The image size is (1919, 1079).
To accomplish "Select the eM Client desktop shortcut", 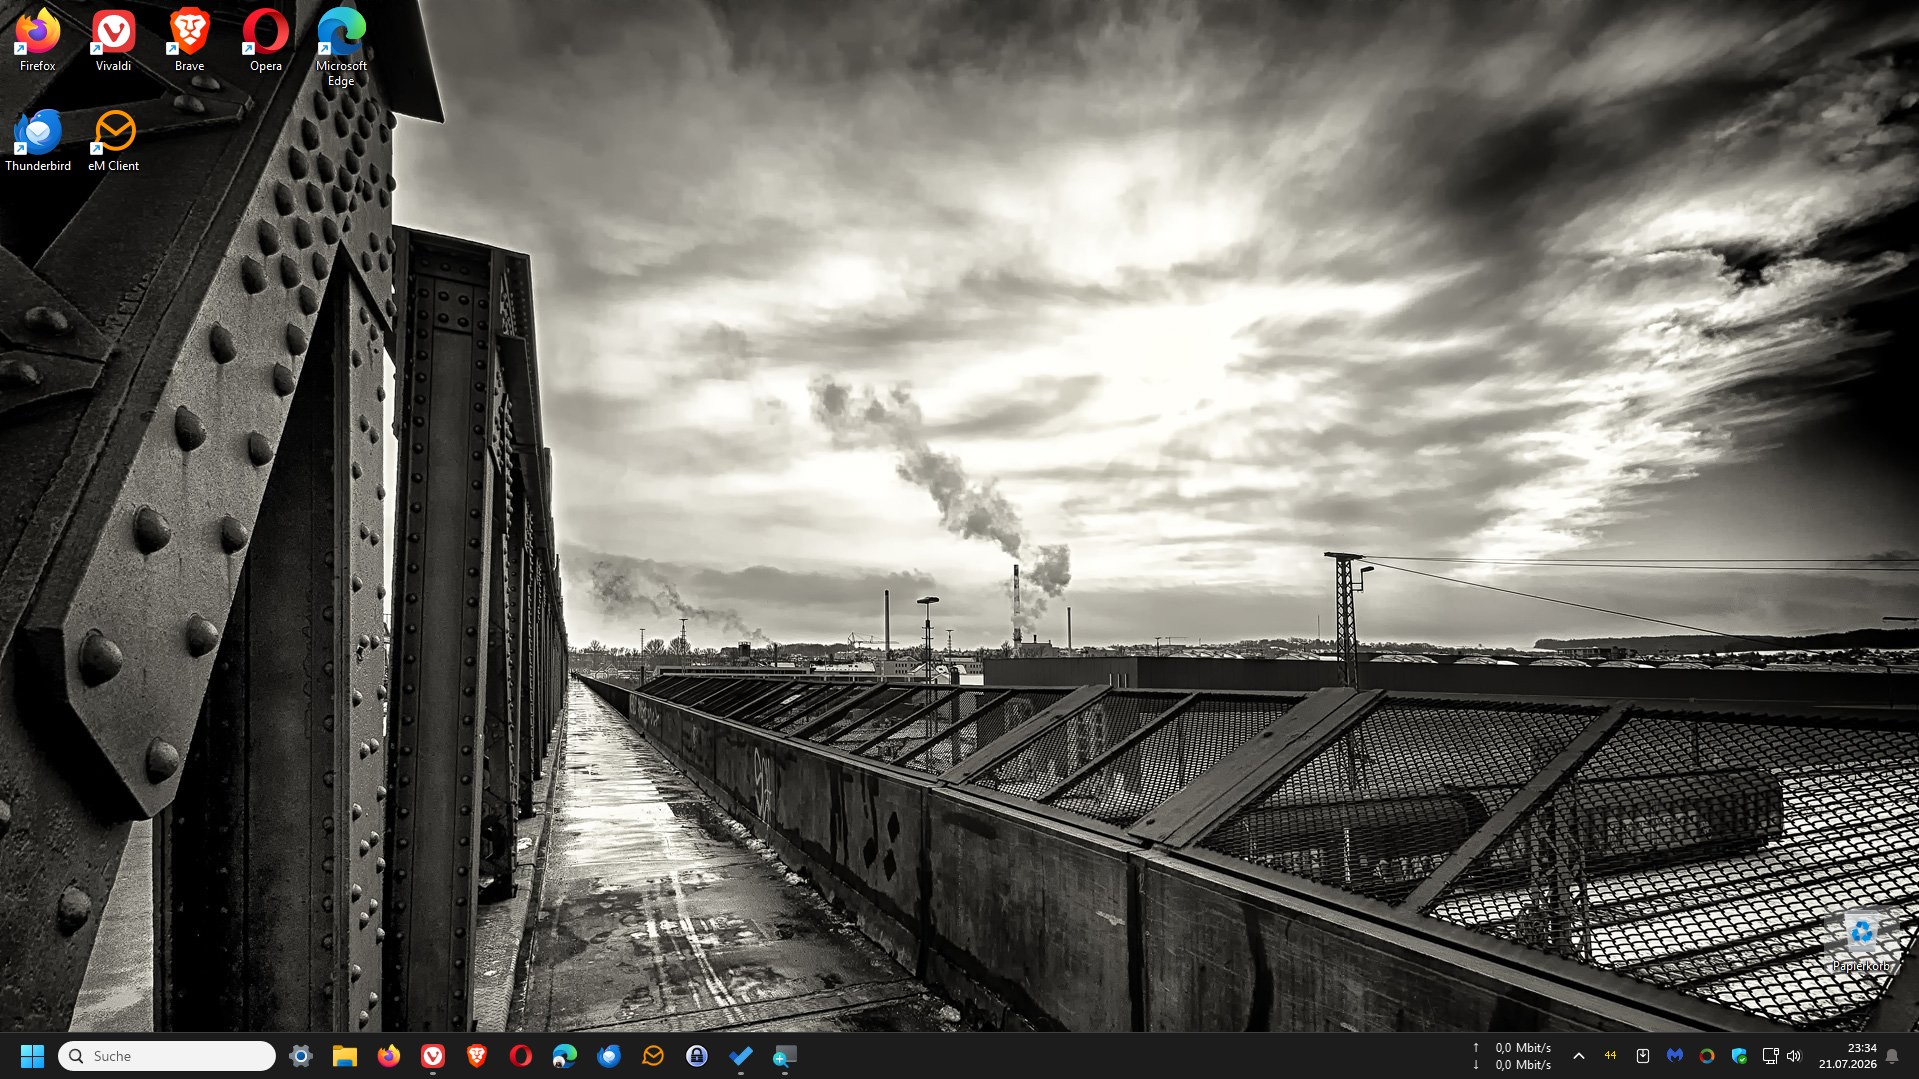I will 114,140.
